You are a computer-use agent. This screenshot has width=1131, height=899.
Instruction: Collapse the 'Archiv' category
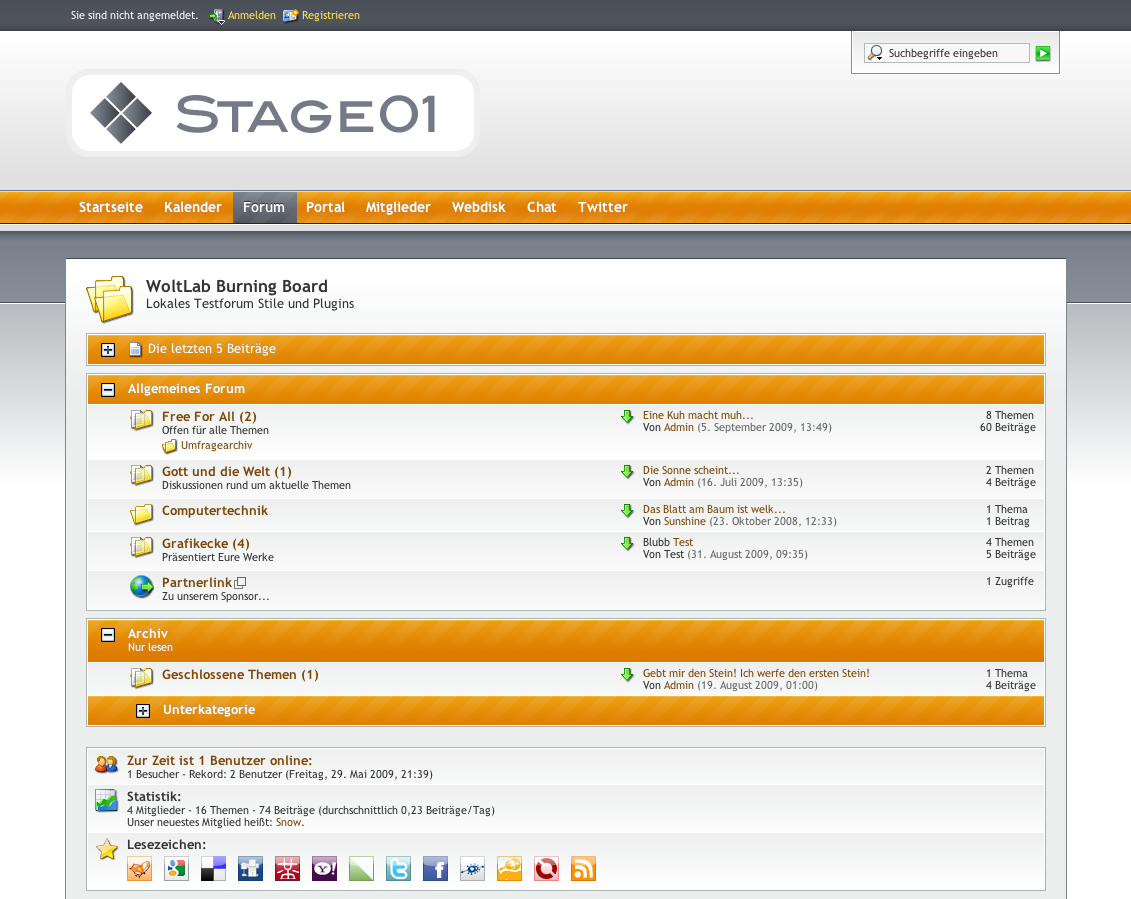point(108,634)
